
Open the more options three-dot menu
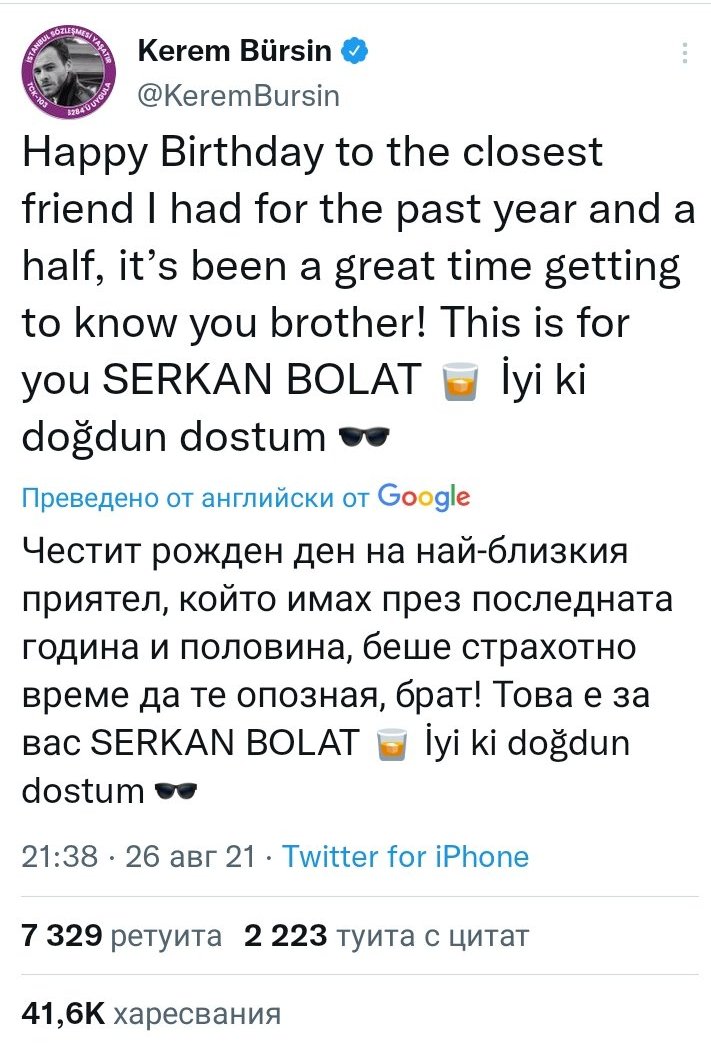[x=685, y=53]
